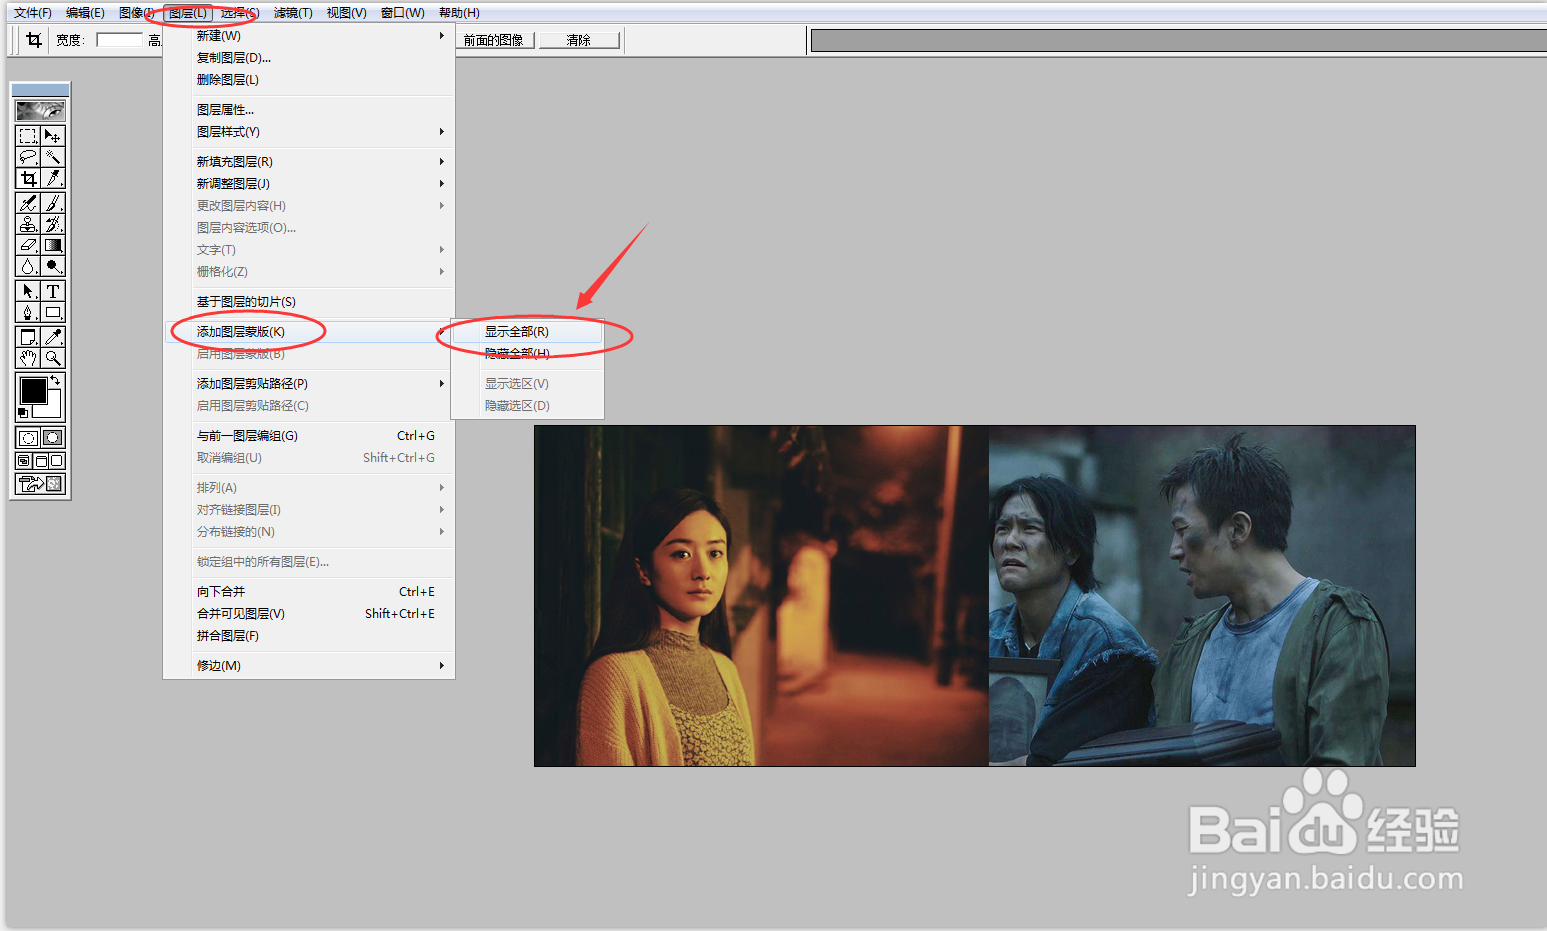Choose 复制图层(D)... menu entry

[309, 58]
